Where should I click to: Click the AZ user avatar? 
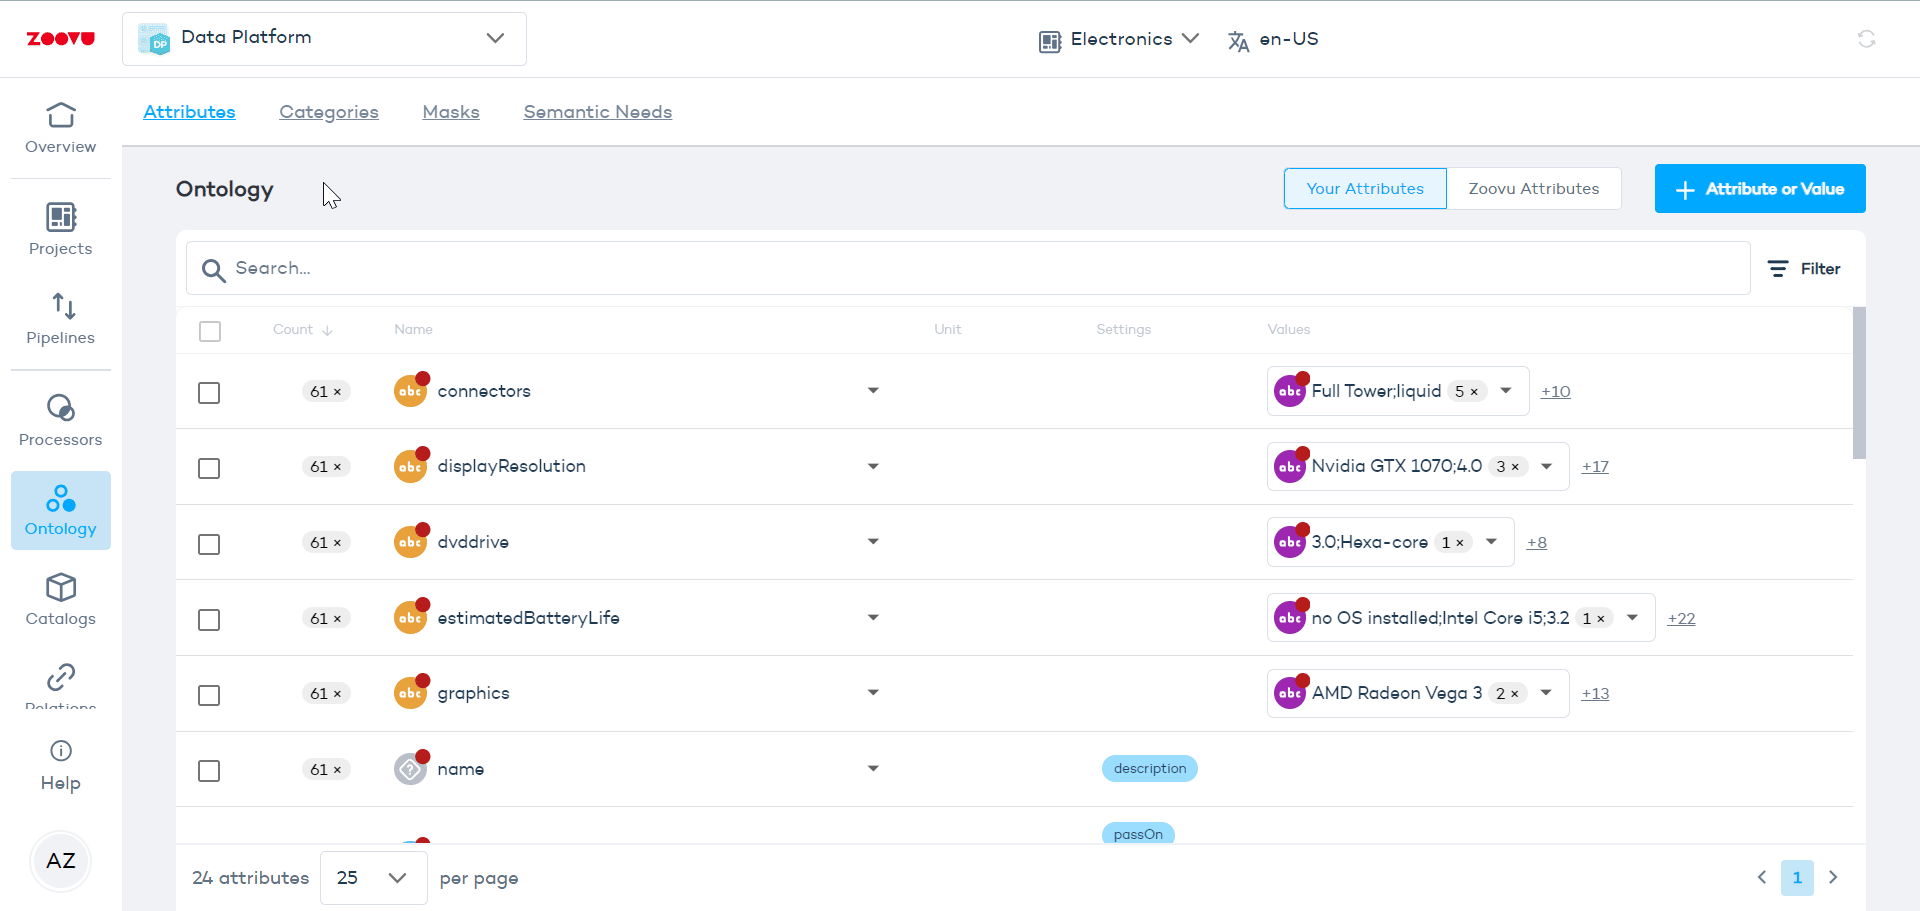click(x=60, y=861)
